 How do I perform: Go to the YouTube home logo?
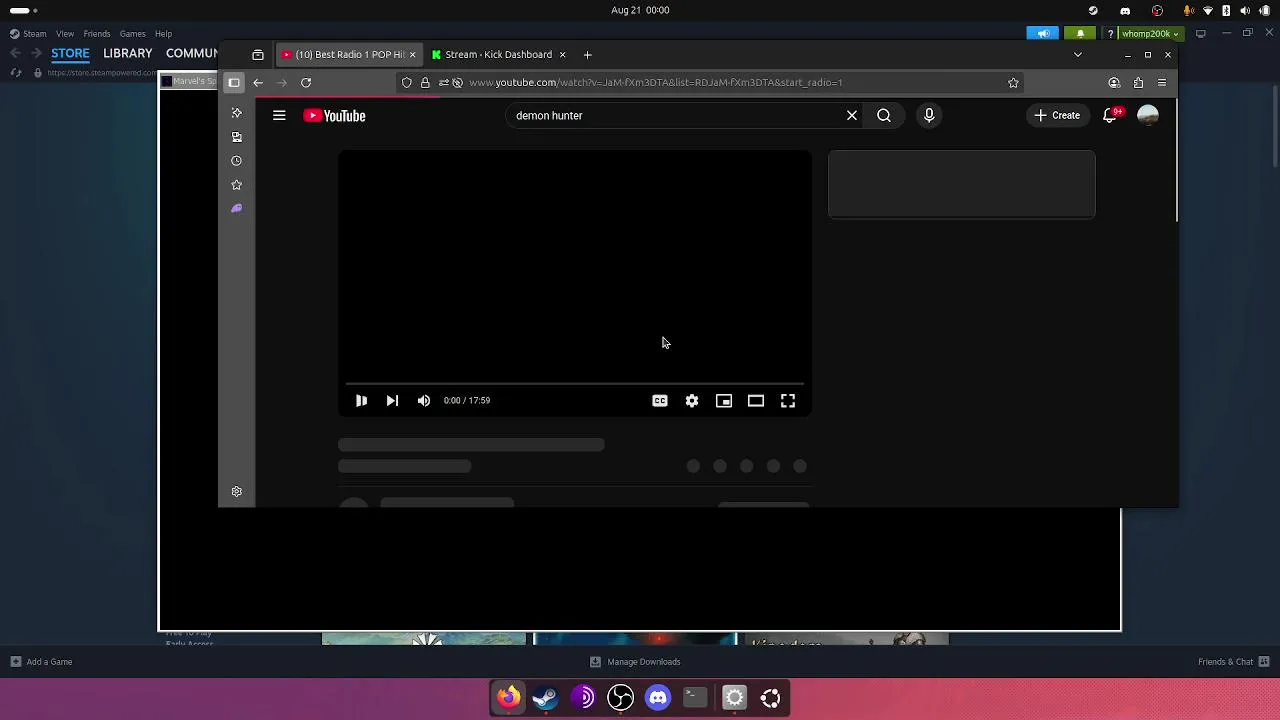tap(335, 116)
